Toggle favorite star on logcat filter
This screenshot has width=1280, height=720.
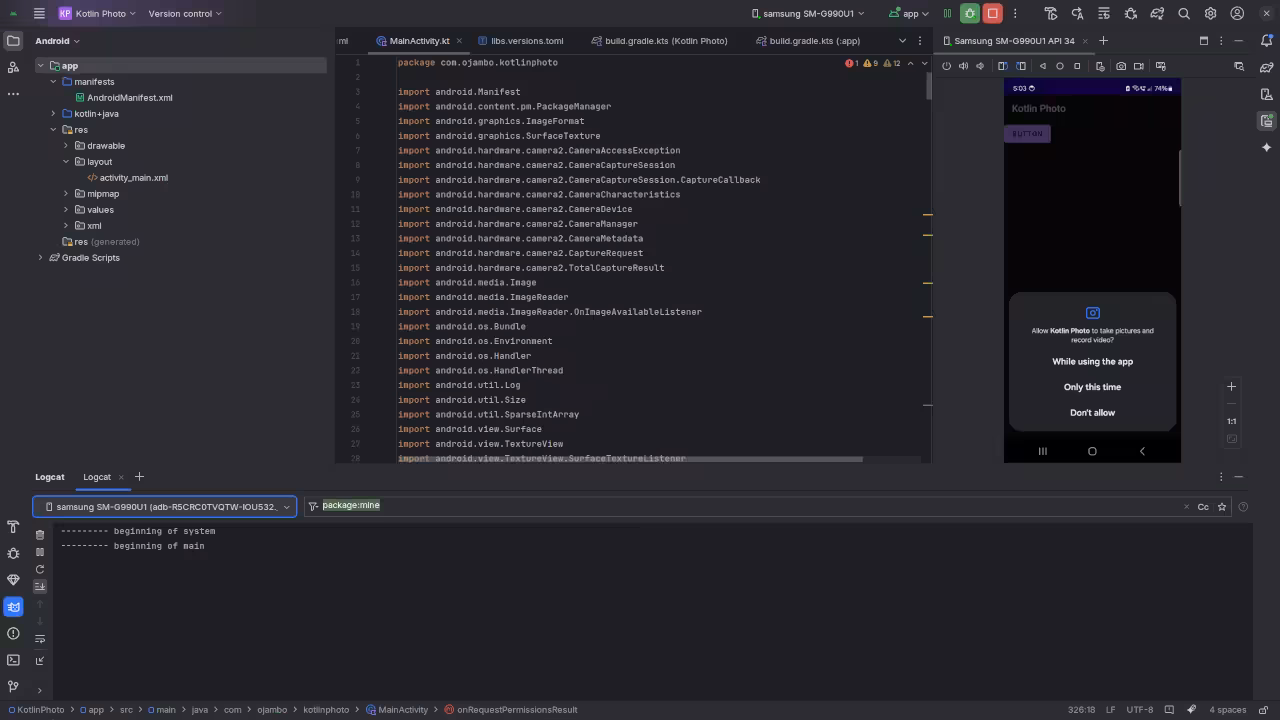(1222, 507)
